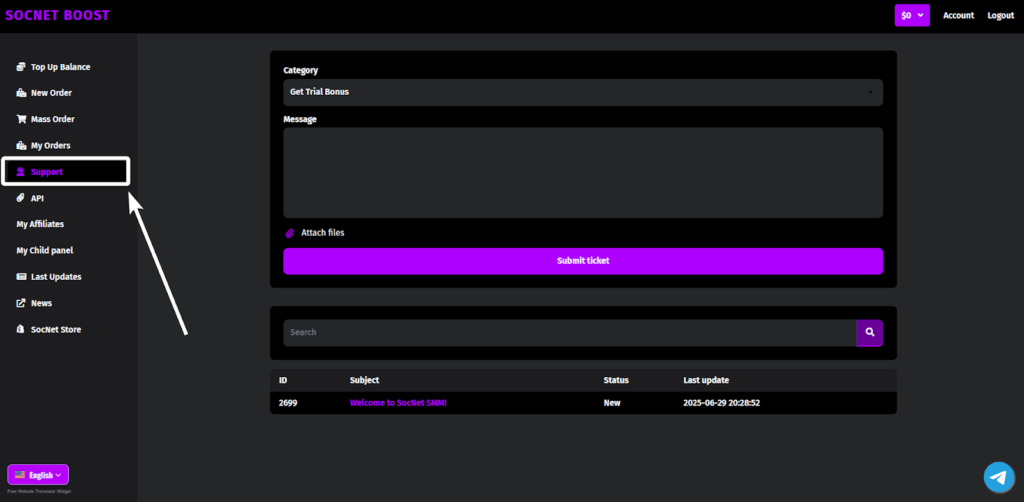Click the News external link icon
This screenshot has height=502, width=1024.
point(21,303)
